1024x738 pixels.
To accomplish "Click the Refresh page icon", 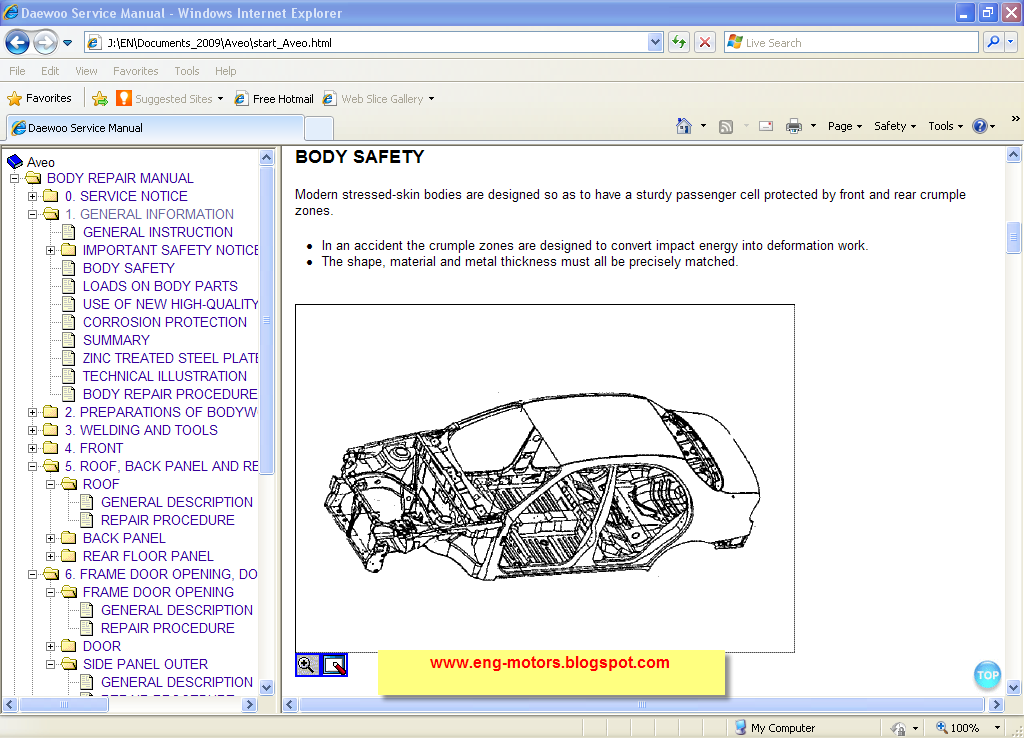I will coord(679,42).
